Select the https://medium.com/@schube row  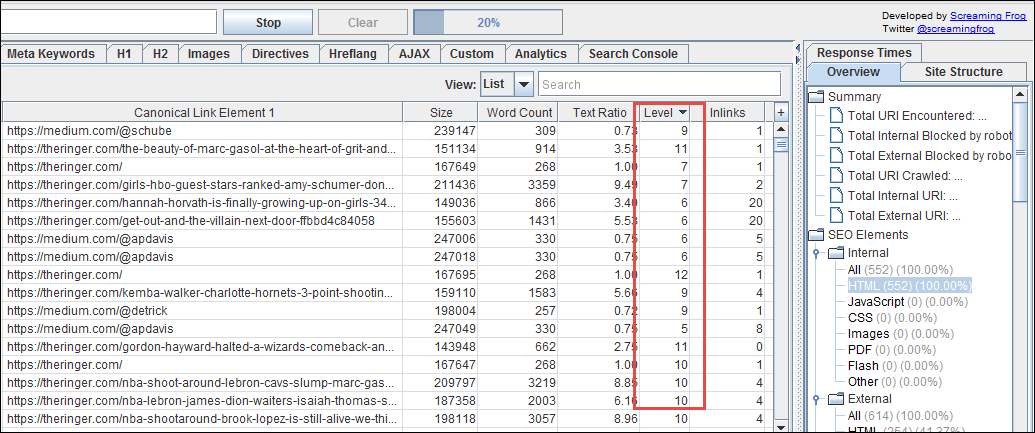[x=386, y=131]
